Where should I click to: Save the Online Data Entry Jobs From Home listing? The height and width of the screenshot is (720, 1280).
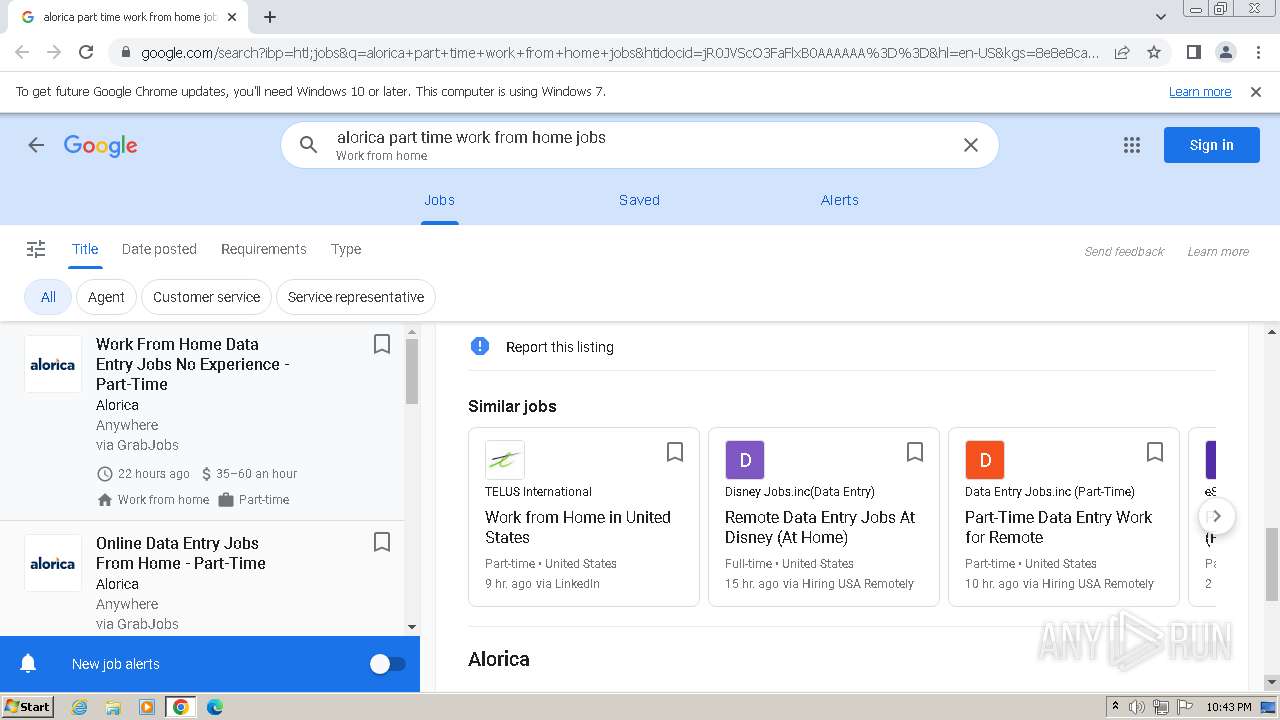[x=382, y=542]
